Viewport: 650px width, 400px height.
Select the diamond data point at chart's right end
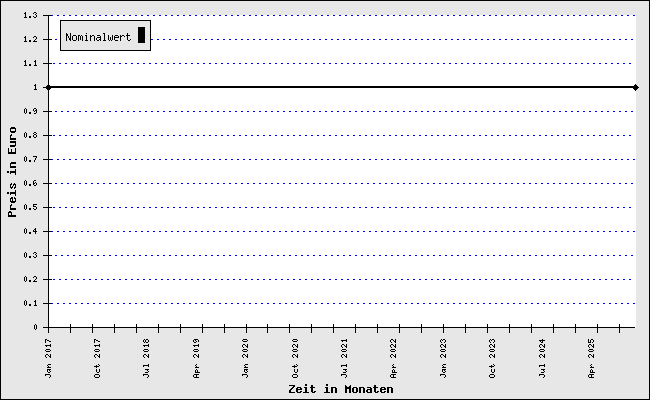pos(635,87)
